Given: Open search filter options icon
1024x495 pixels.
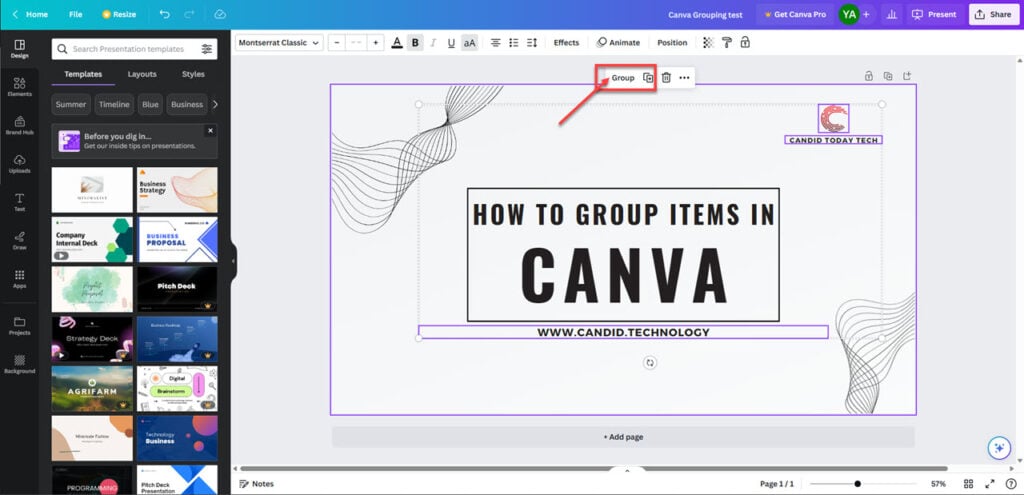Looking at the screenshot, I should (207, 49).
